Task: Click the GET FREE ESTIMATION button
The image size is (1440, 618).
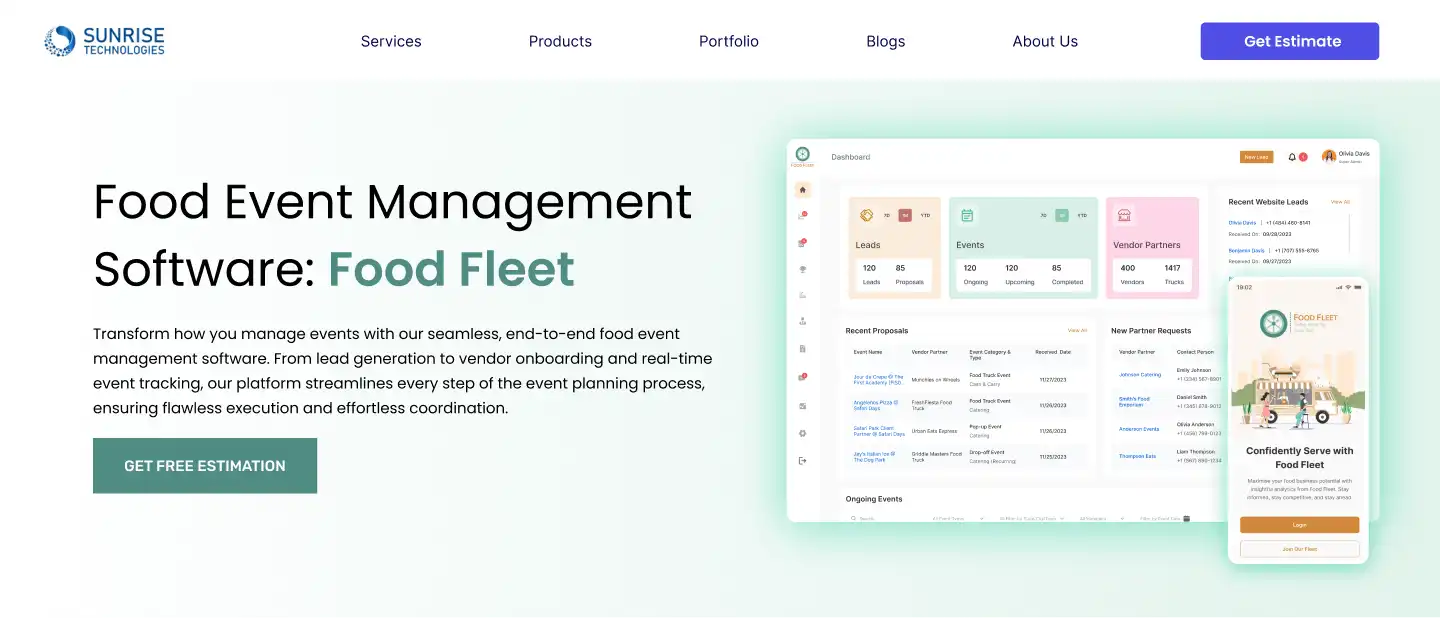Action: (x=205, y=465)
